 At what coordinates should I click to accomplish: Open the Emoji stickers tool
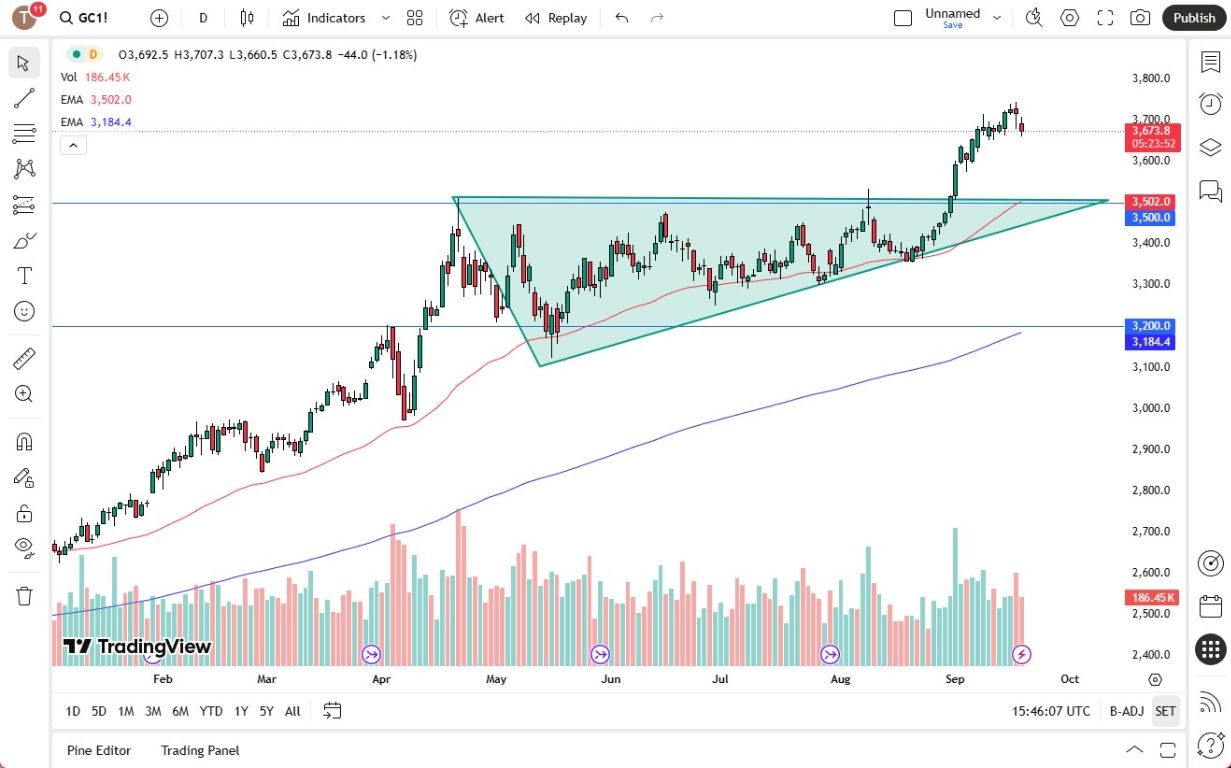tap(22, 311)
